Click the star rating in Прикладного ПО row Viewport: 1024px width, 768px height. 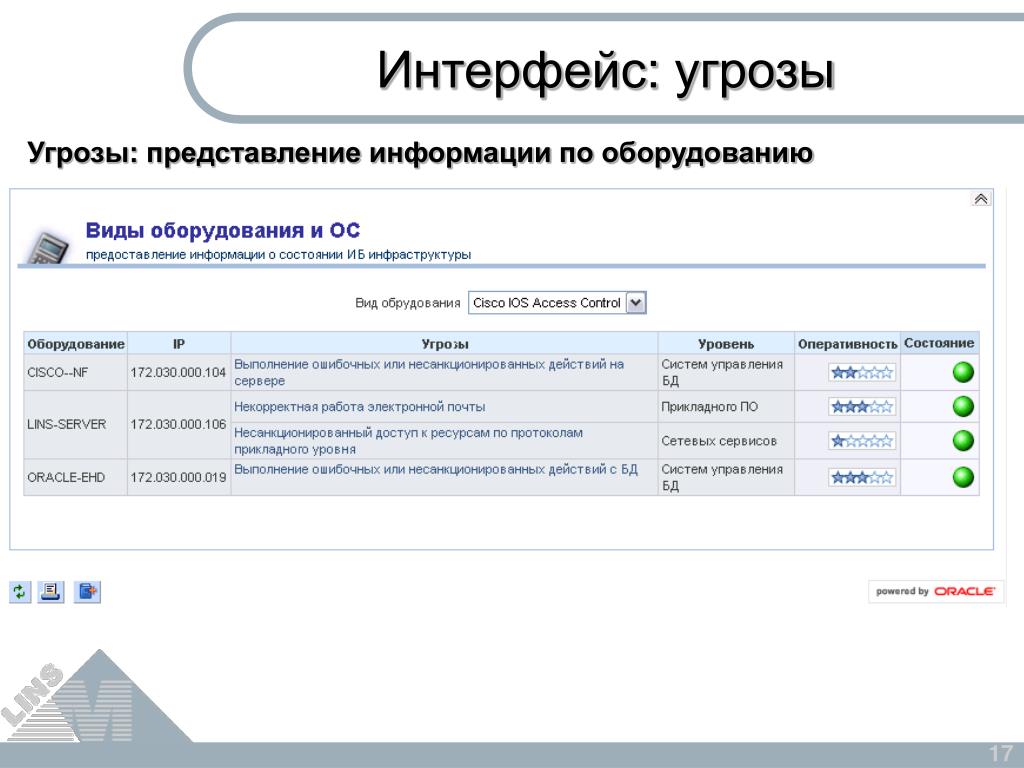862,406
